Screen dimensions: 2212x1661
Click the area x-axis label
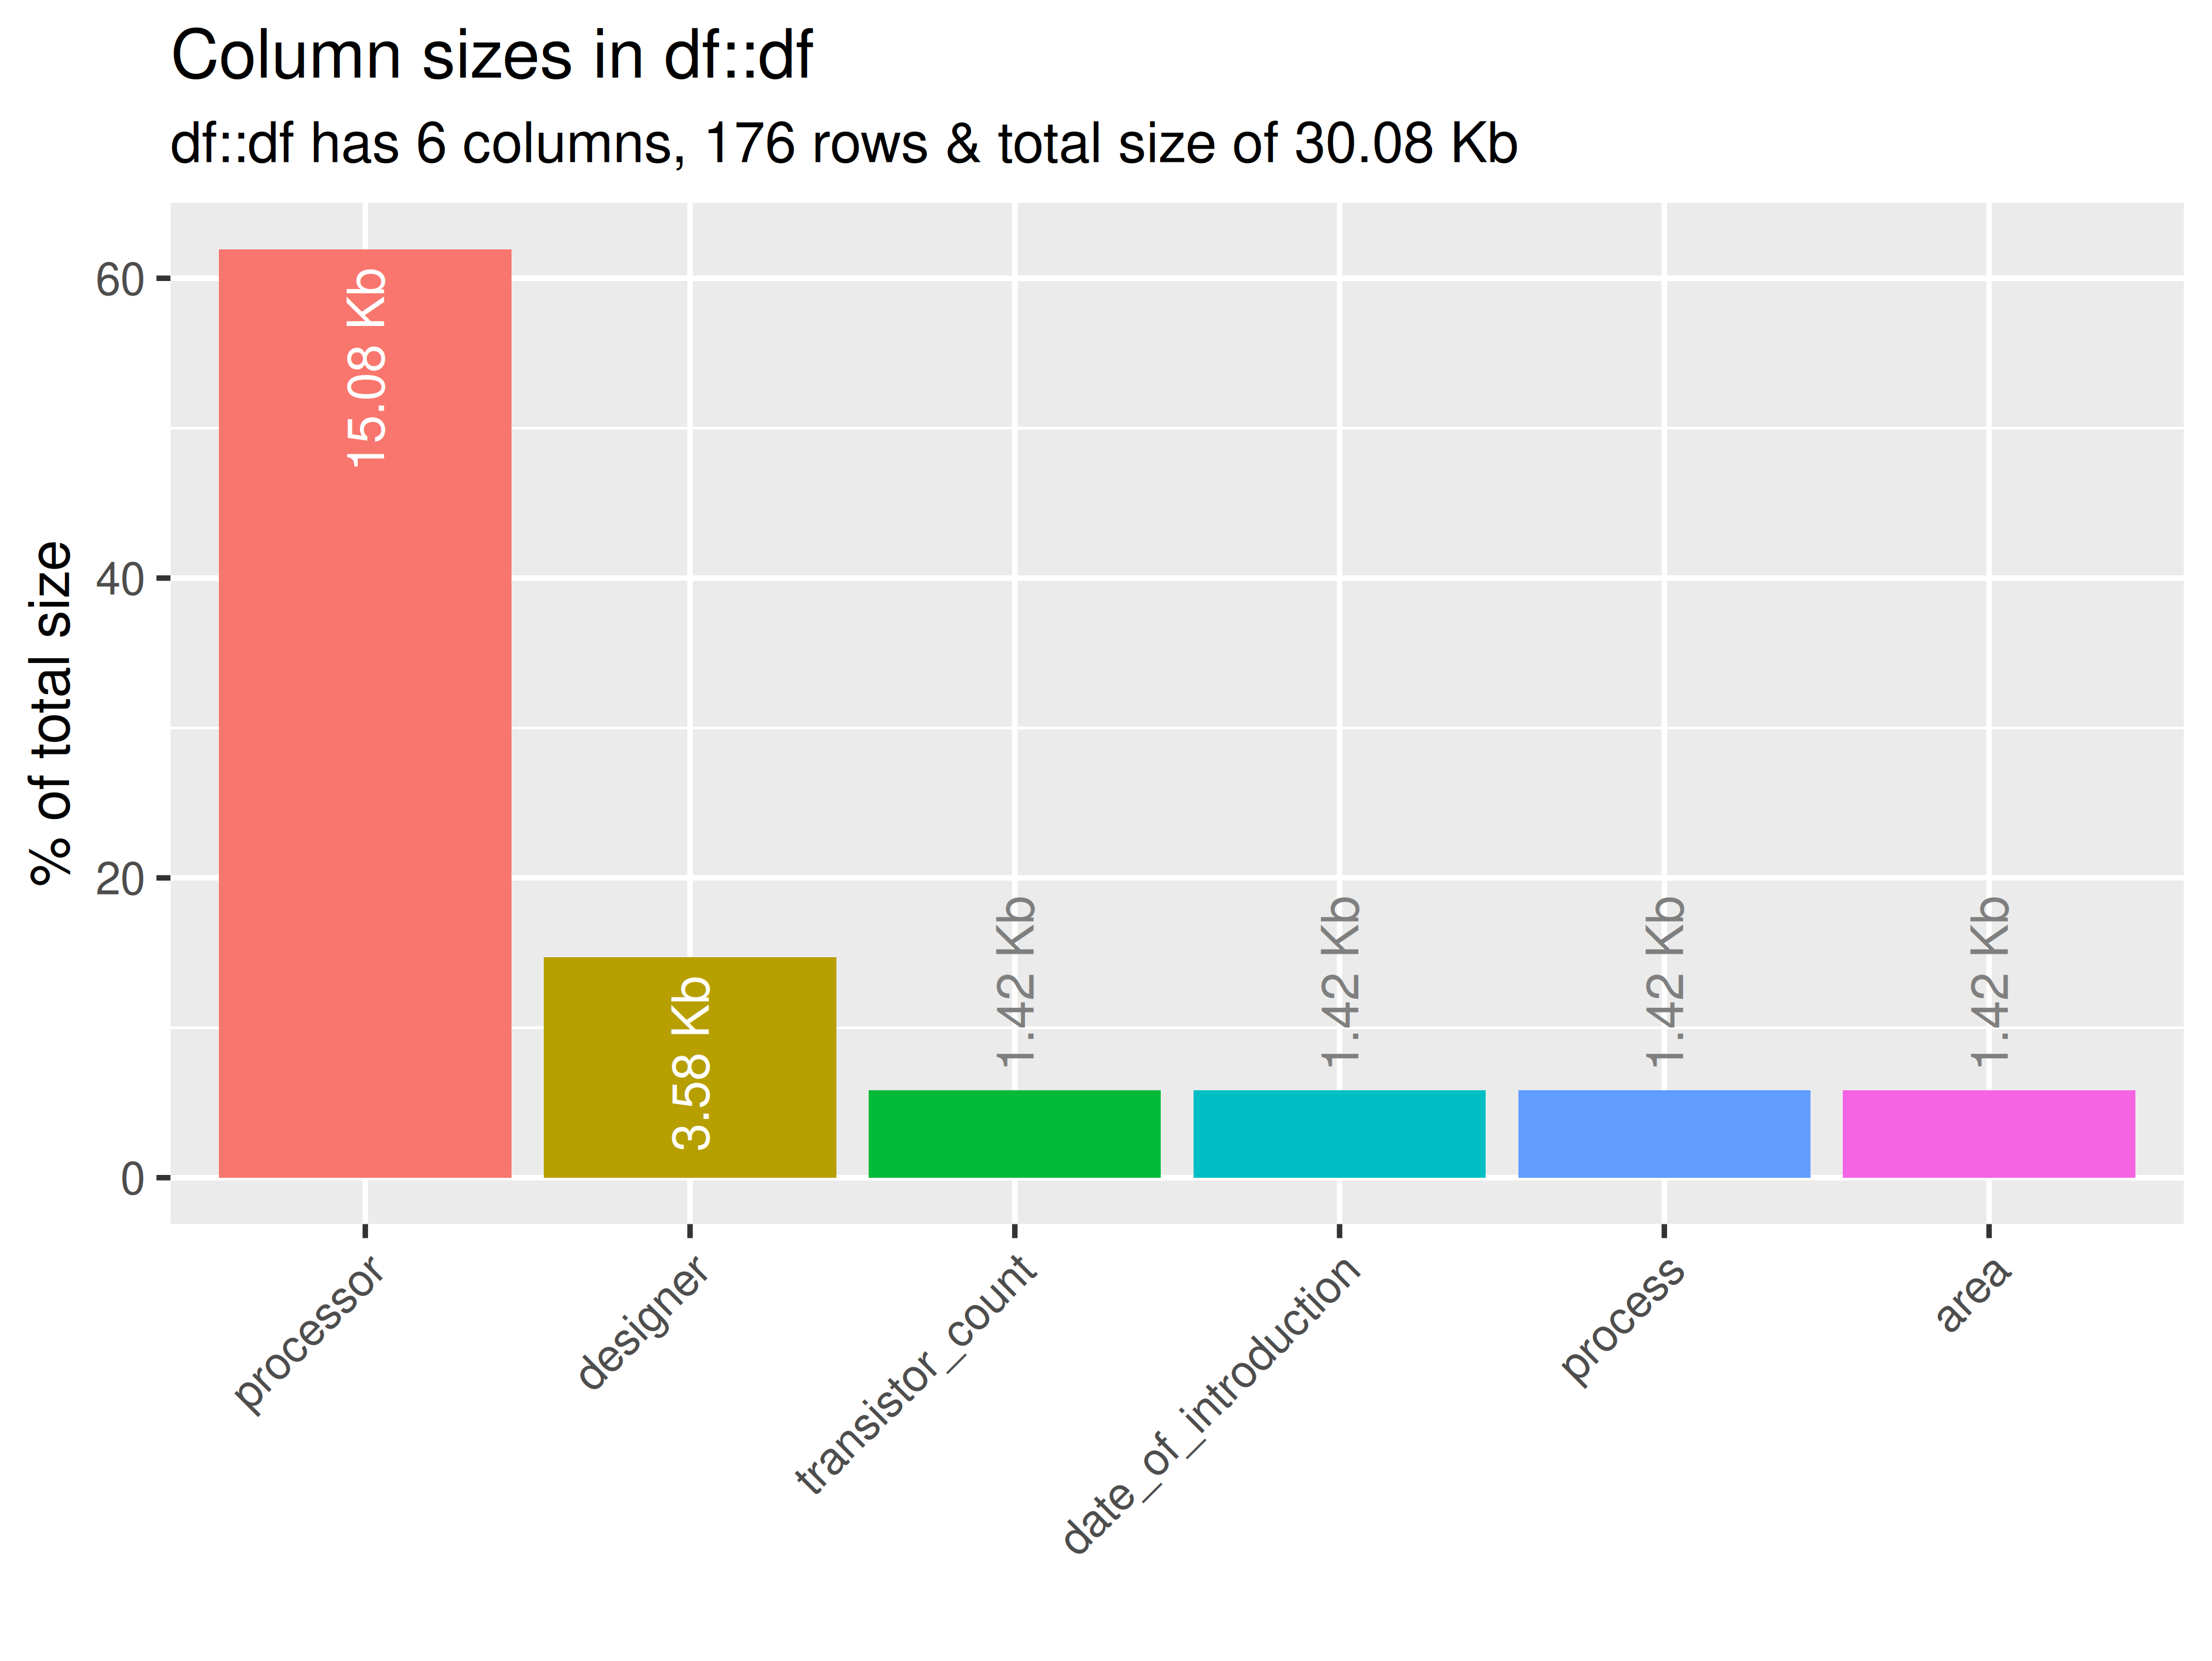1972,1295
